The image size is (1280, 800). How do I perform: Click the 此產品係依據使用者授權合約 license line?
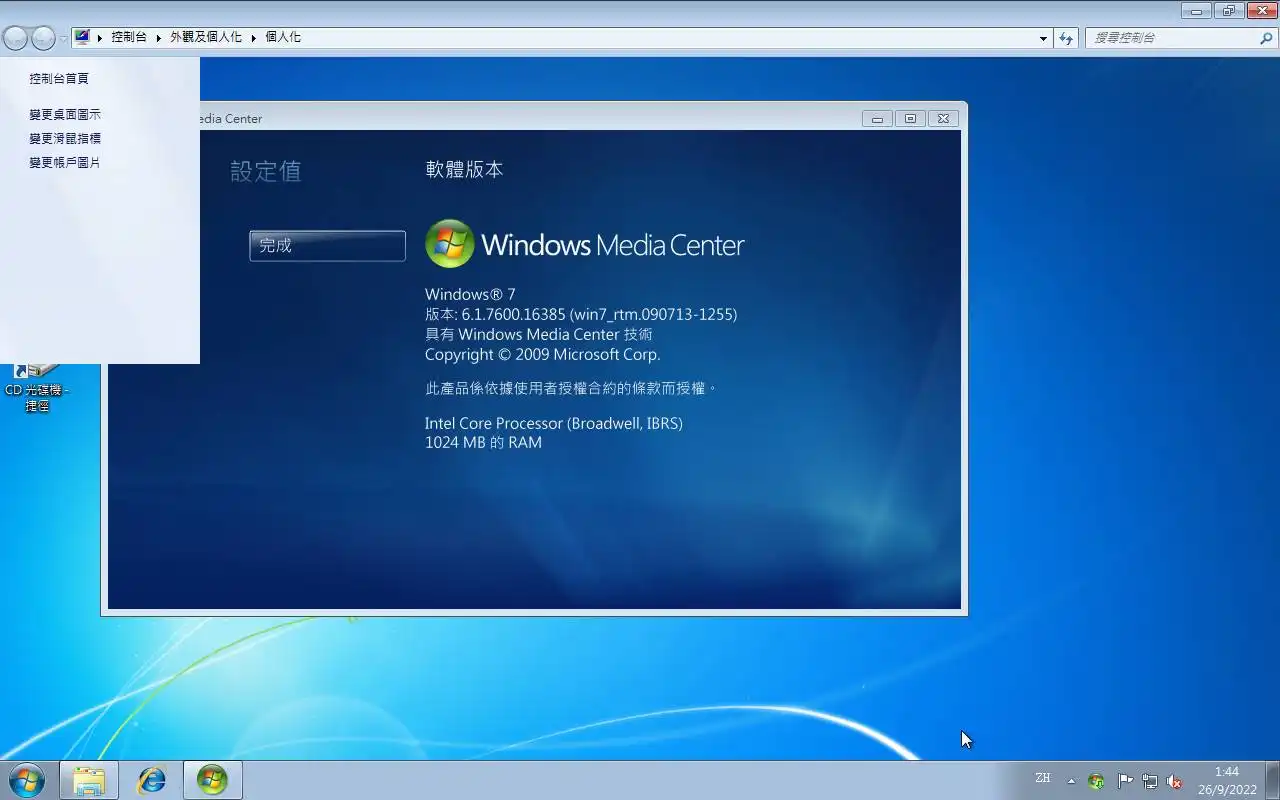[571, 388]
